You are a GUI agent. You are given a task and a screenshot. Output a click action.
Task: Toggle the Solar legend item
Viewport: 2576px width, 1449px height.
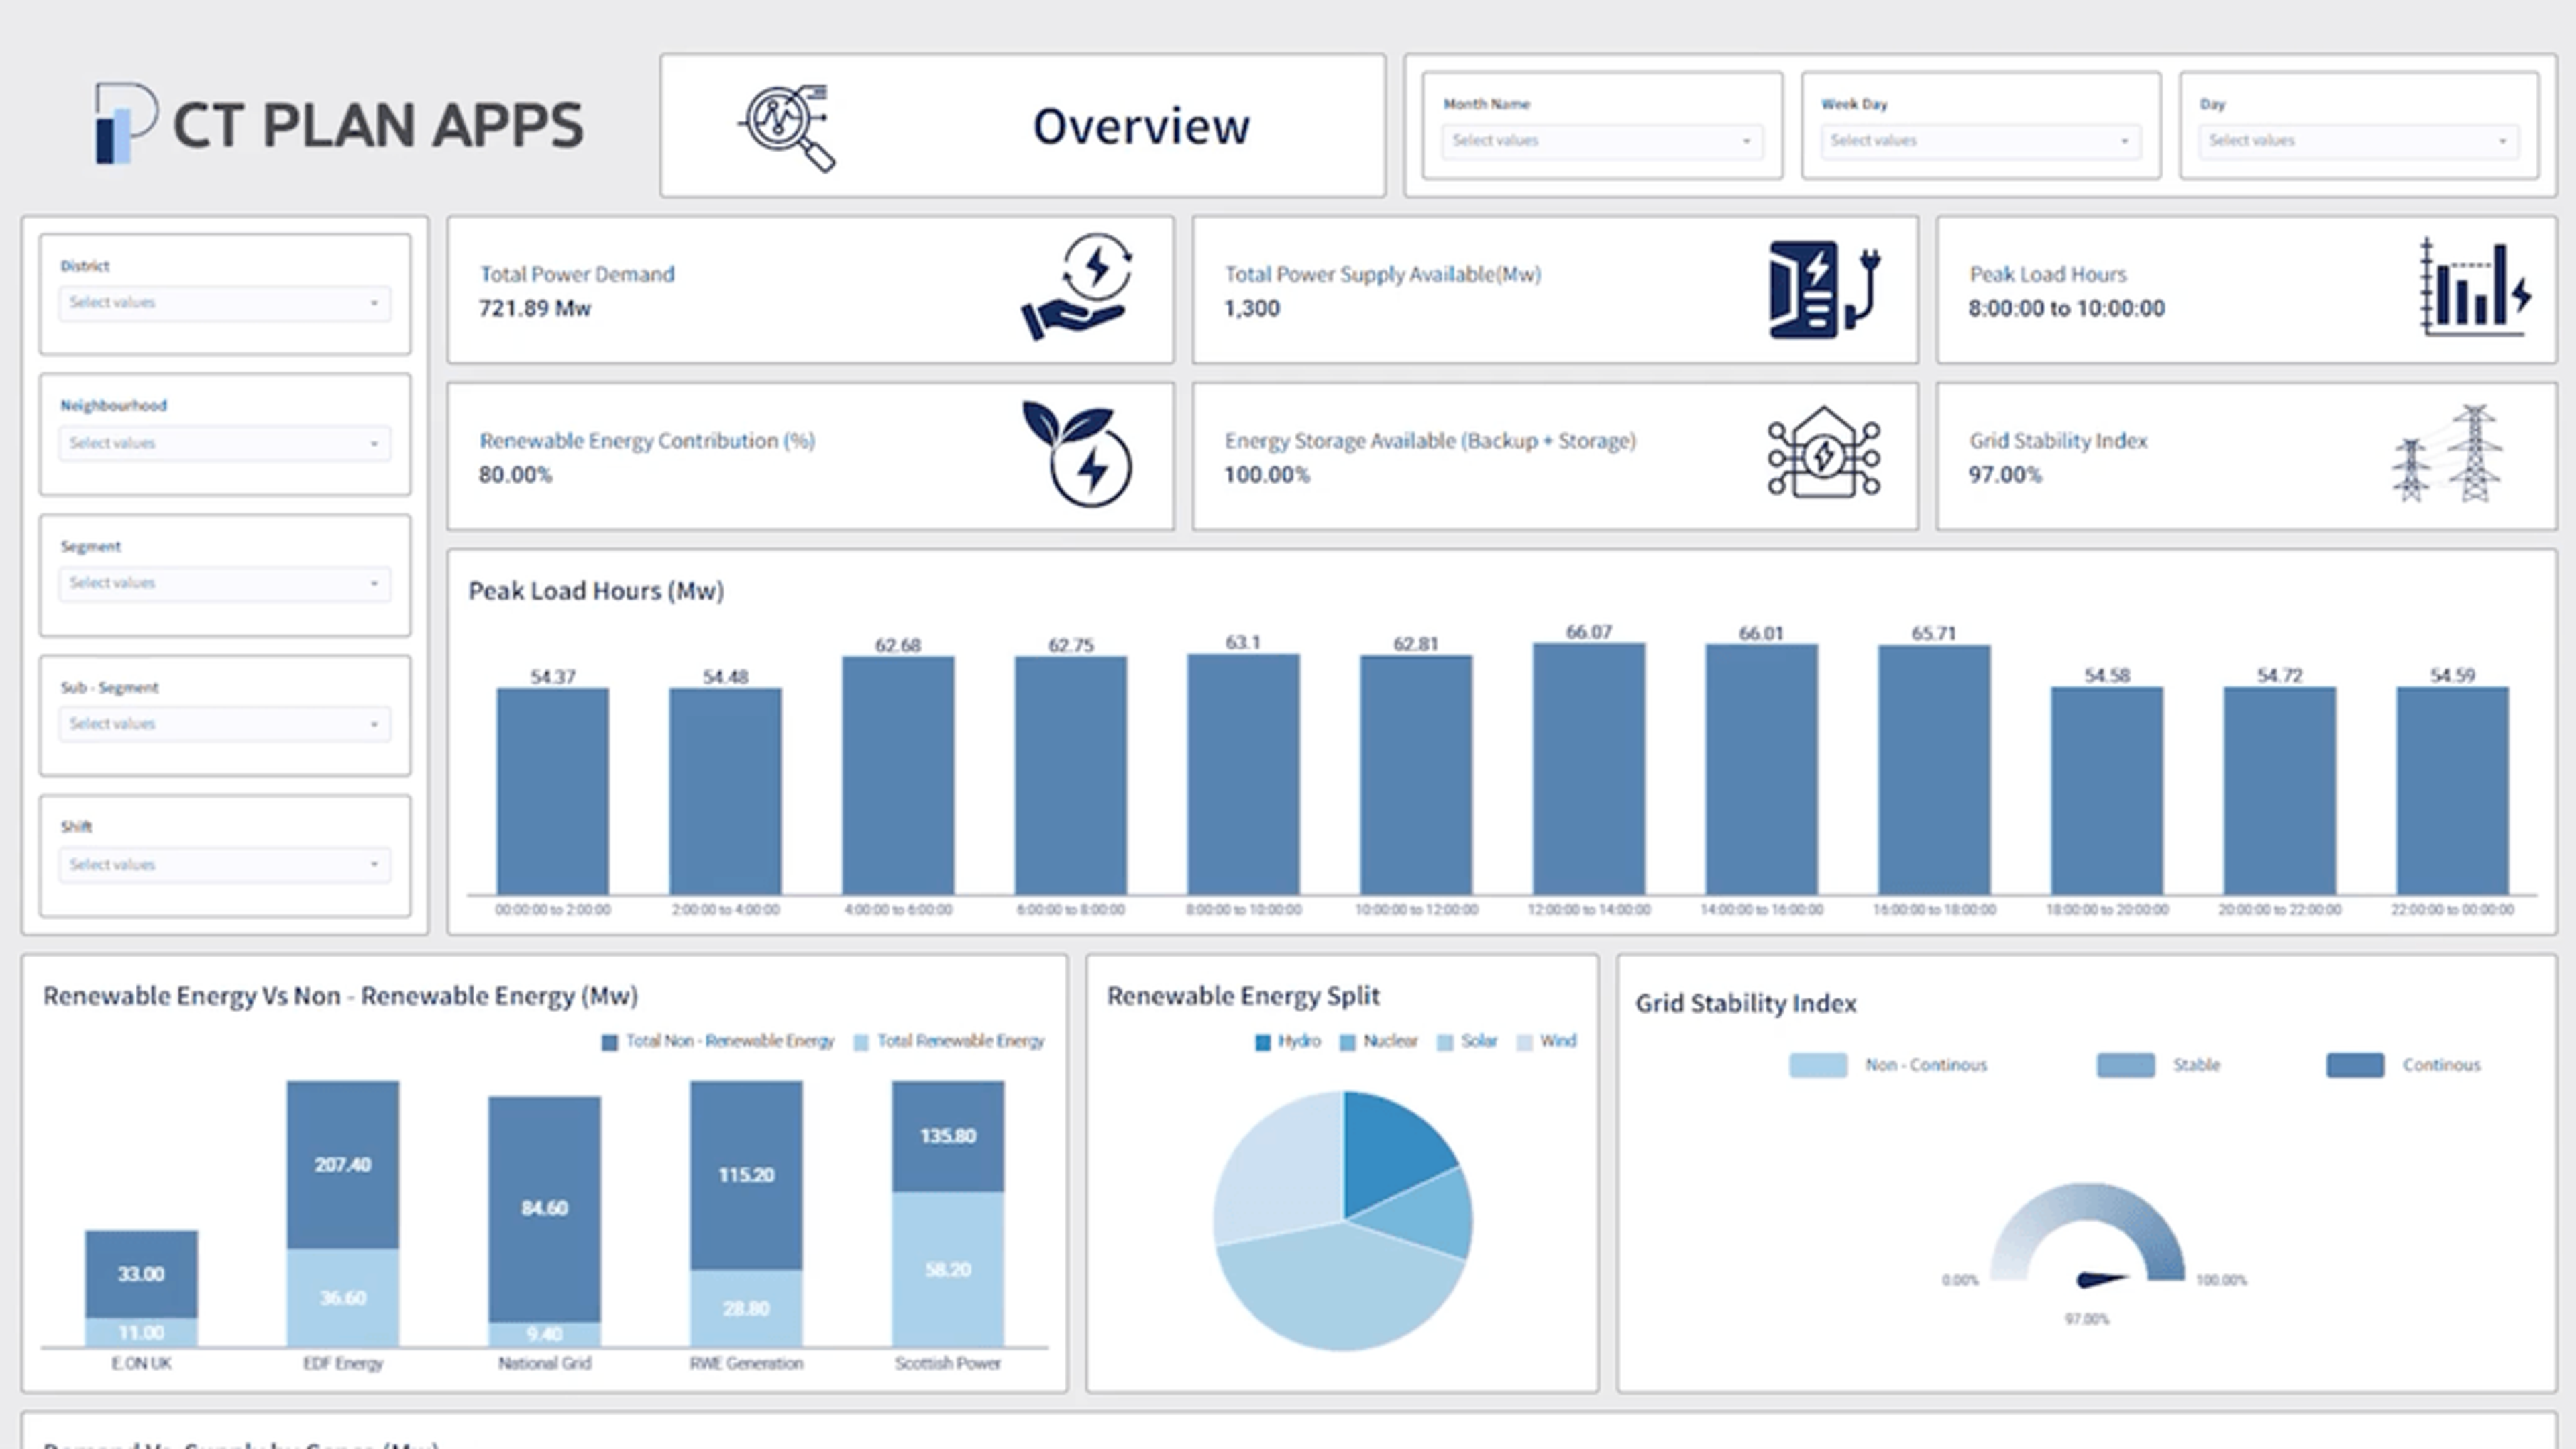[x=1467, y=1041]
